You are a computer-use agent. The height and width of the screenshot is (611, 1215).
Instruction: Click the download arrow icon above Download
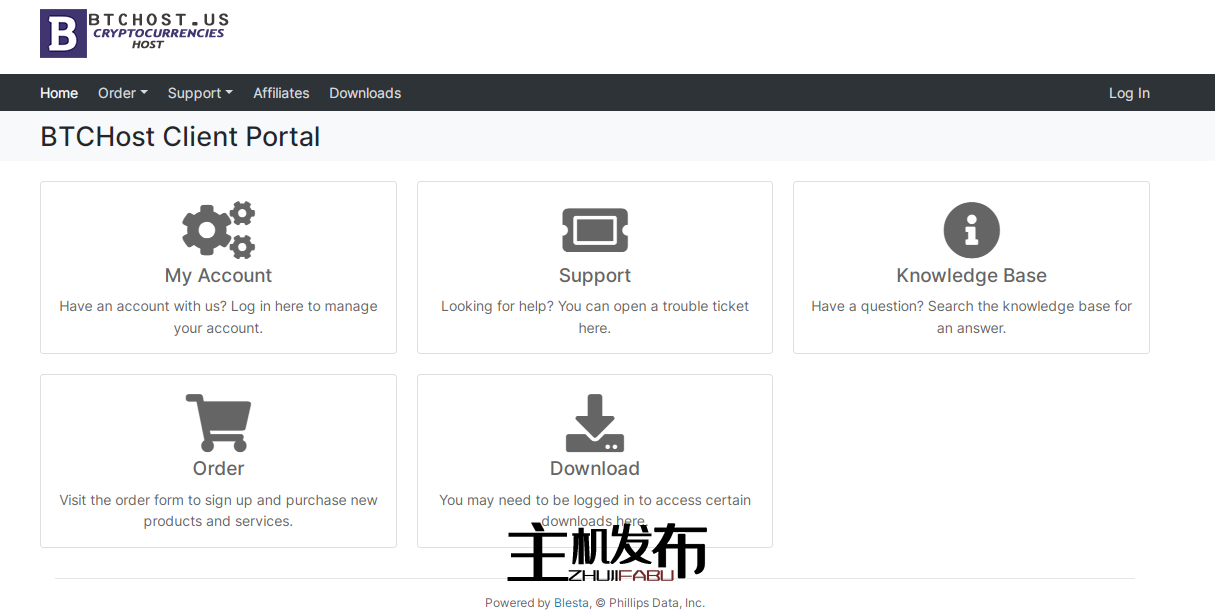pyautogui.click(x=594, y=421)
